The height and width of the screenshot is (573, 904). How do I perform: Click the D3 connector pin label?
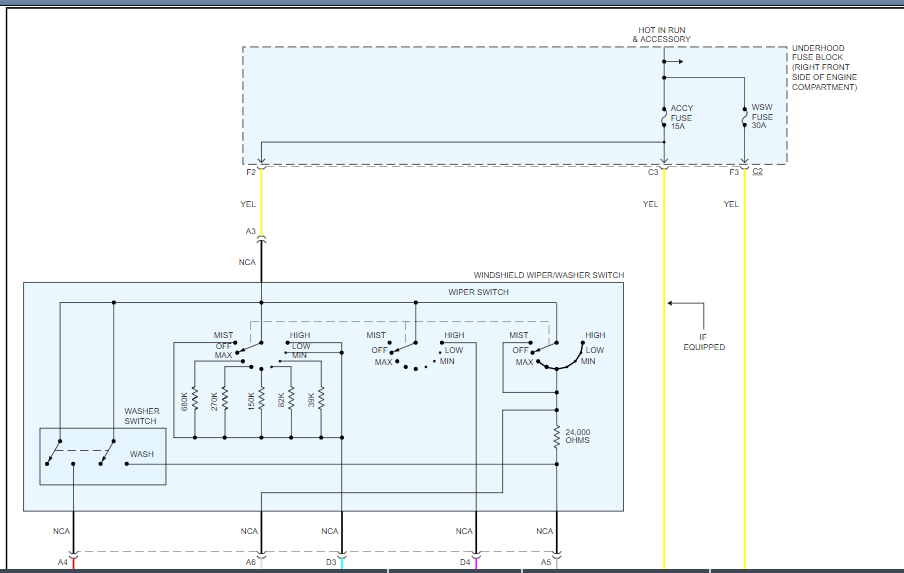click(331, 563)
